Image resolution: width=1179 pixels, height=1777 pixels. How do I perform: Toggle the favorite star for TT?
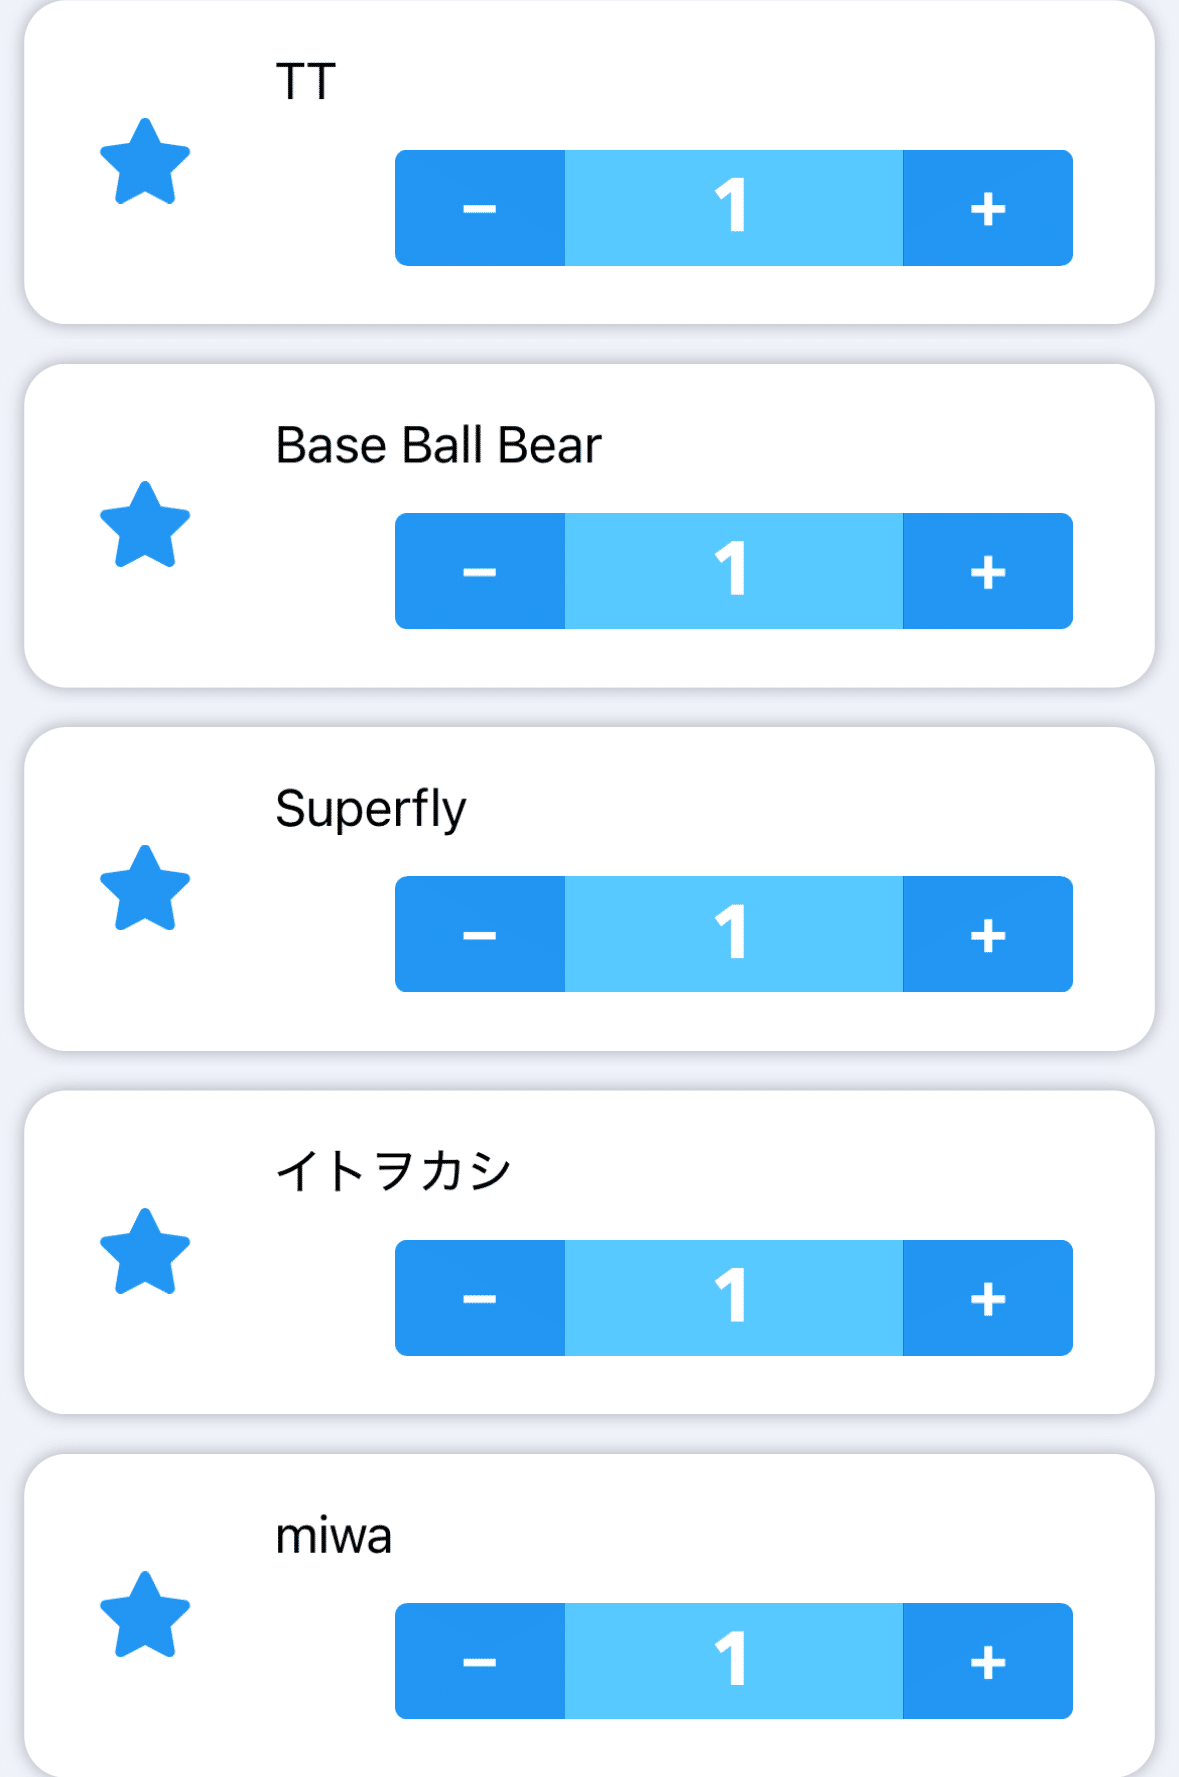coord(145,162)
